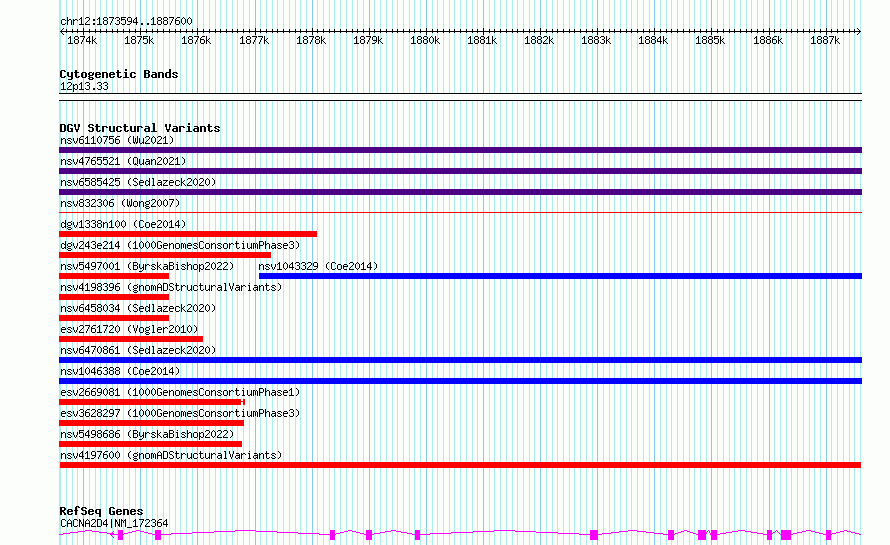The height and width of the screenshot is (545, 890).
Task: Click the 1886k ruler tick label
Action: coord(768,40)
